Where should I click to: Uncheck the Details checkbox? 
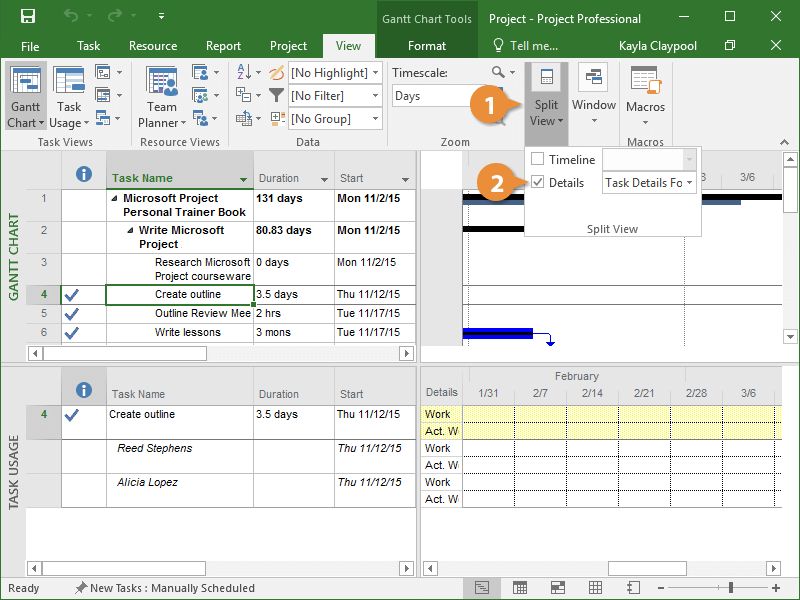tap(538, 183)
